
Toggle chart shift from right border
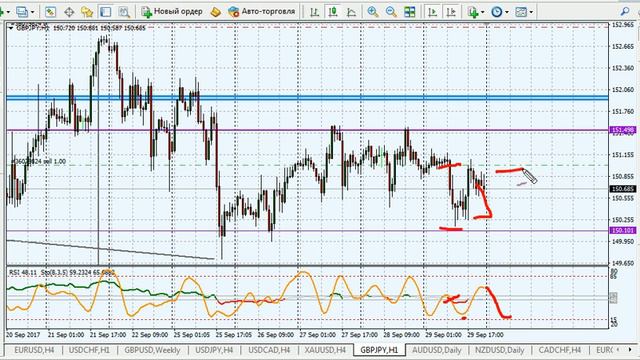point(451,12)
